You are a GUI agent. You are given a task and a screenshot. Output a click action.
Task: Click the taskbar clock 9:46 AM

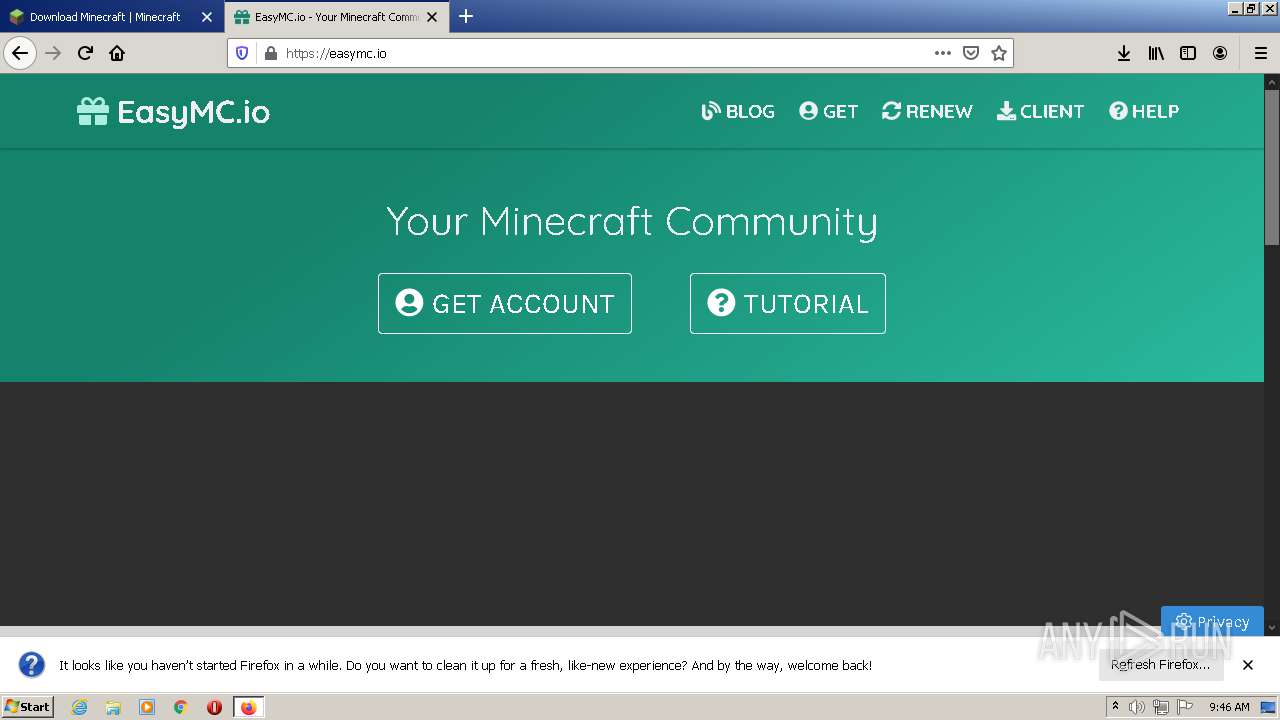[x=1229, y=707]
